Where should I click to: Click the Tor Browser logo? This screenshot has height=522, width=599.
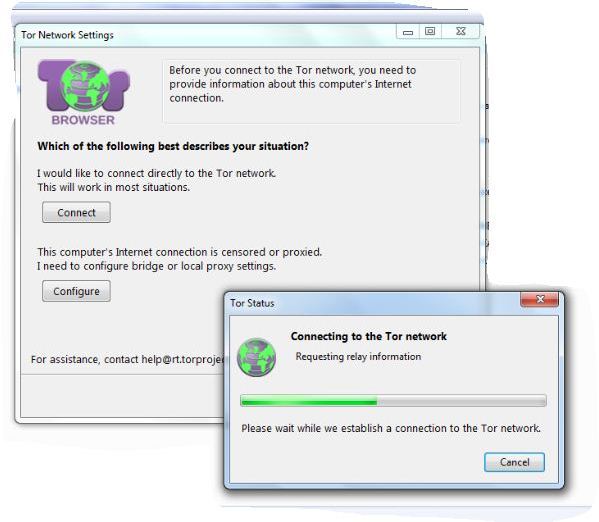tap(84, 93)
